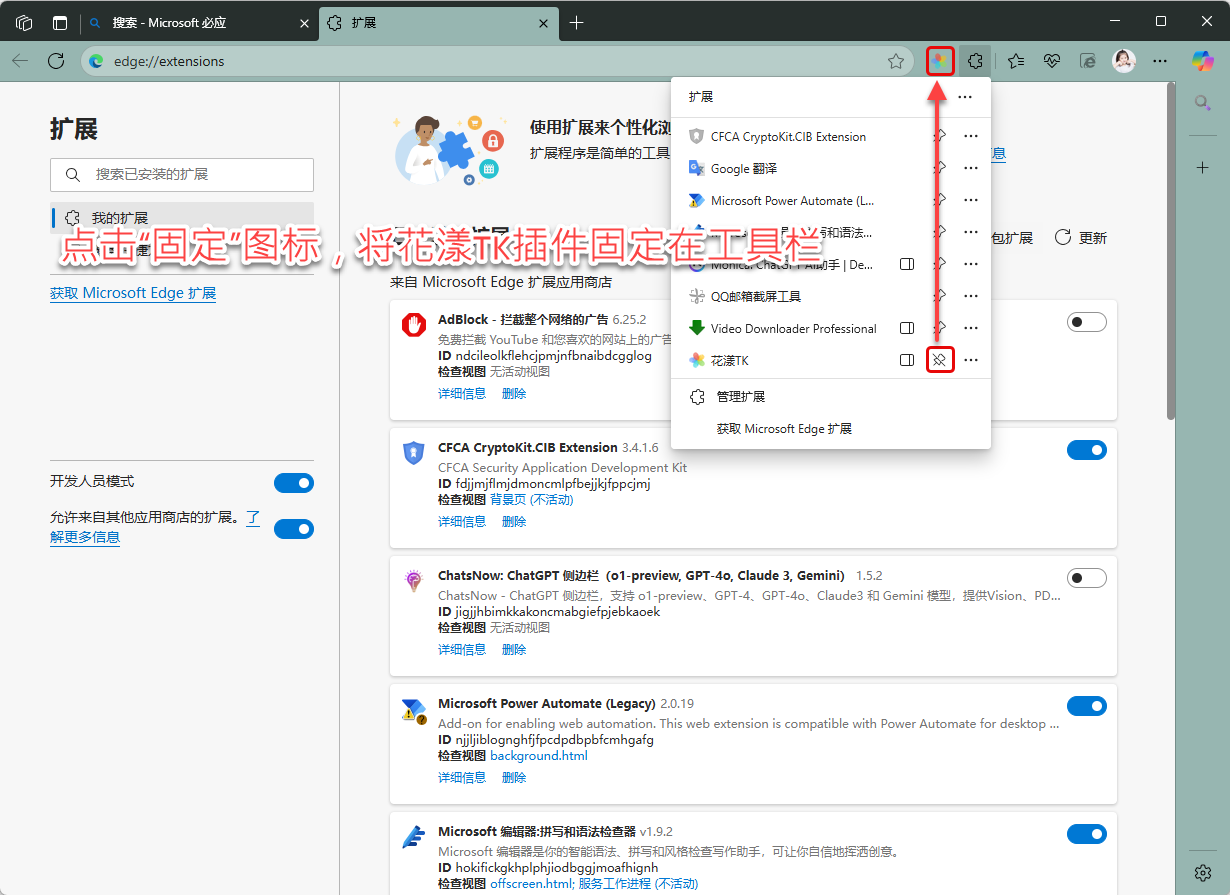Open the Favorites toolbar icon

pyautogui.click(x=1016, y=61)
